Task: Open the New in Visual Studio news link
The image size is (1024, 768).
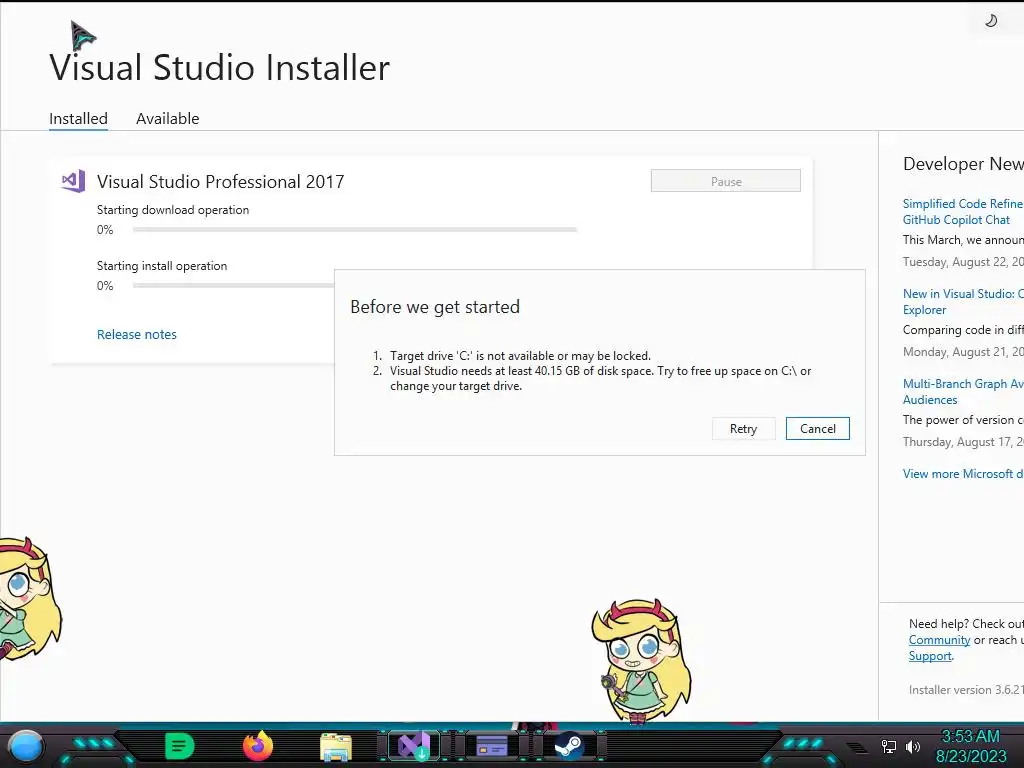Action: (963, 302)
